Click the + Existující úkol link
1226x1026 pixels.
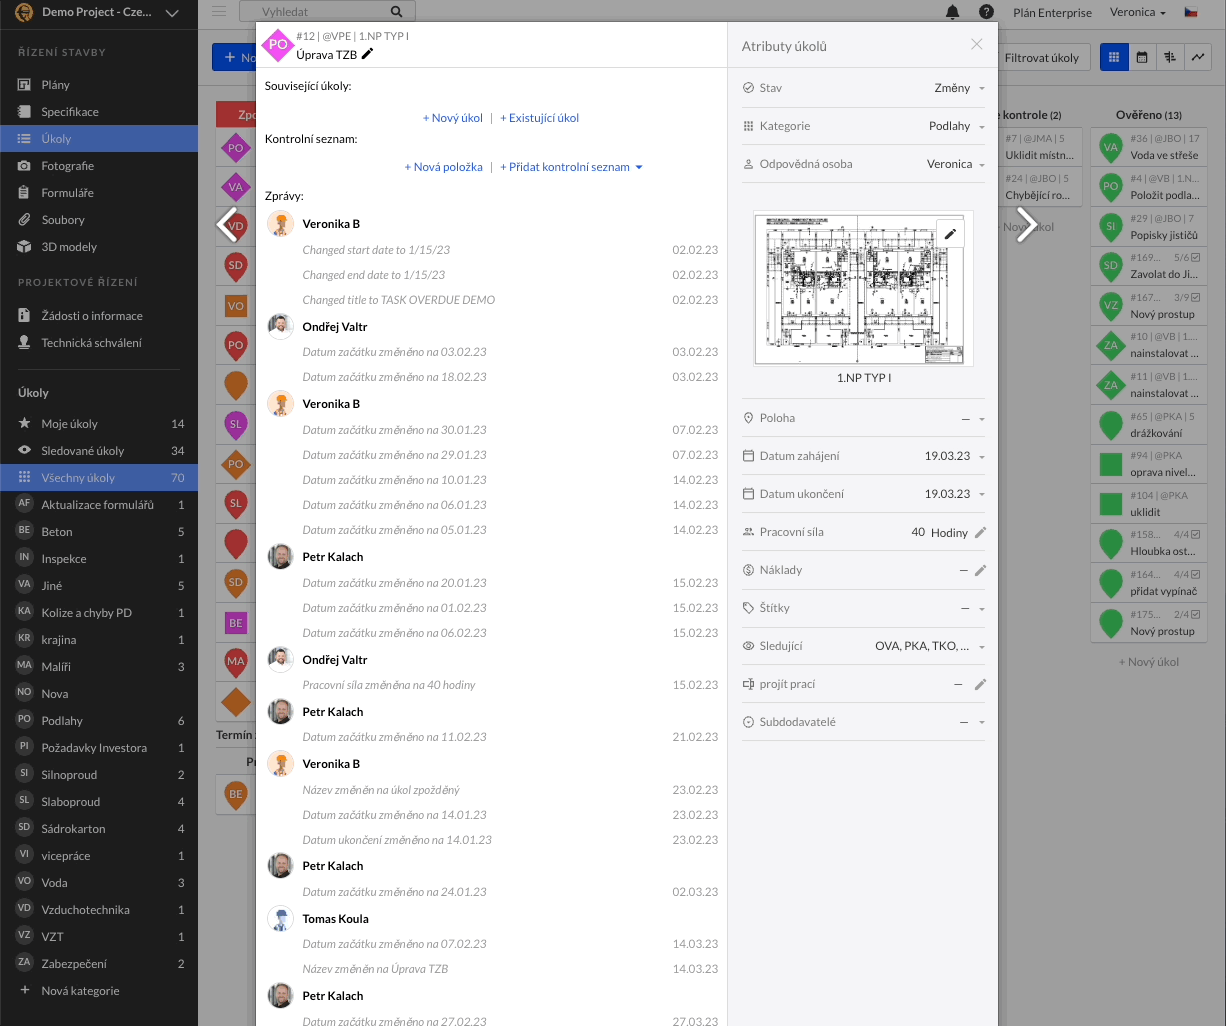[x=539, y=118]
